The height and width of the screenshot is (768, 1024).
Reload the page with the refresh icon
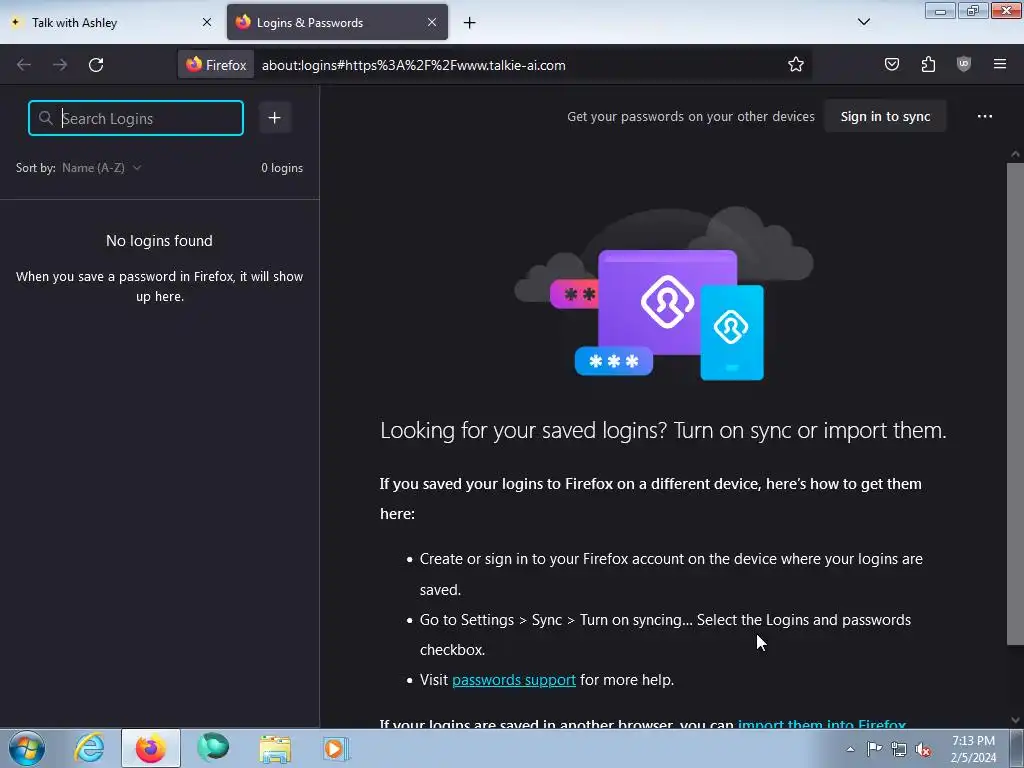pos(96,65)
